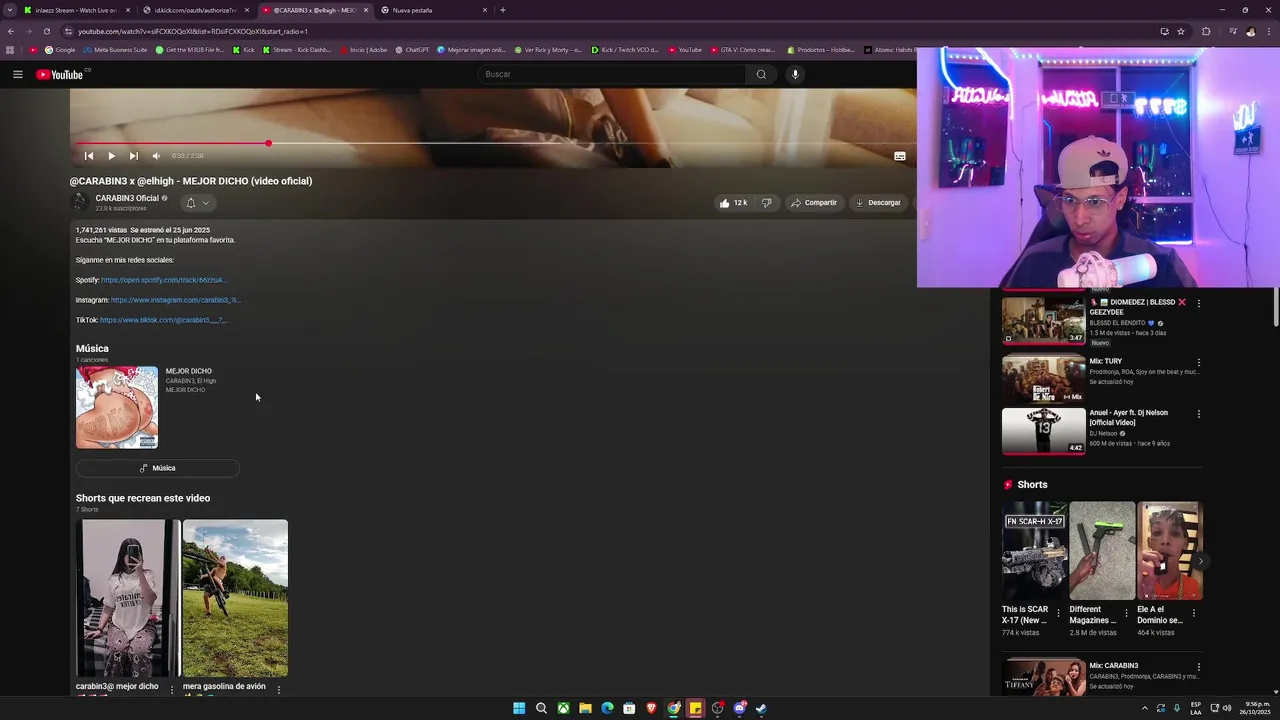Viewport: 1280px width, 720px height.
Task: Open Windows taskbar search
Action: (x=541, y=708)
